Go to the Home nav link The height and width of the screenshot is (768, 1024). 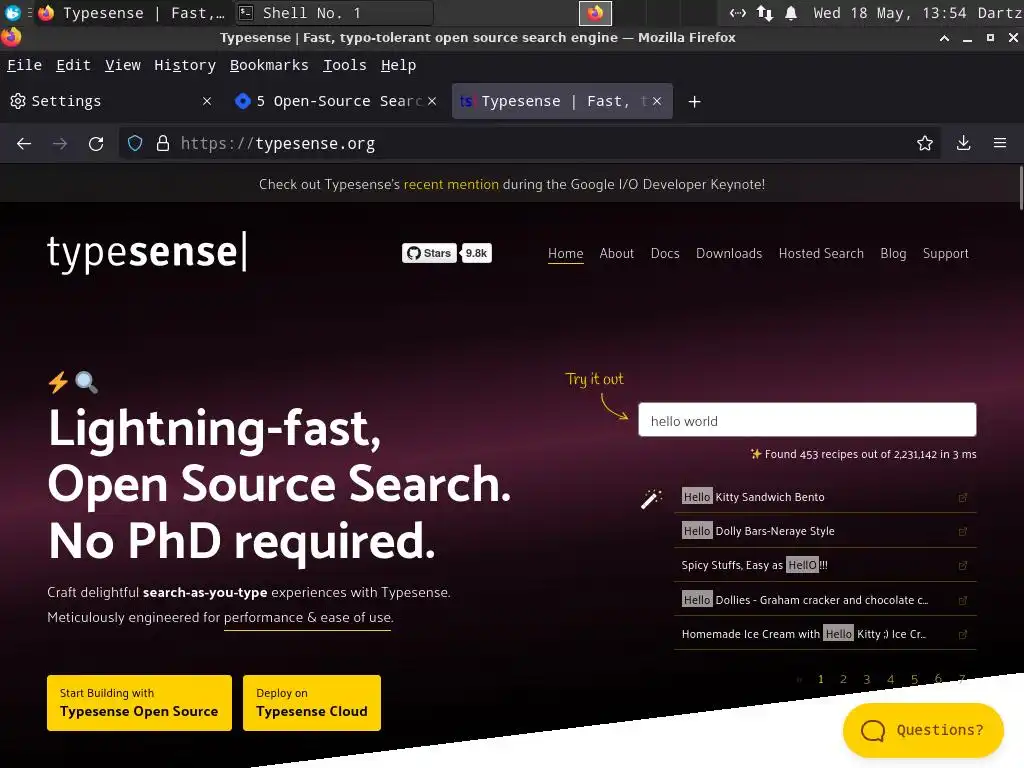coord(566,253)
